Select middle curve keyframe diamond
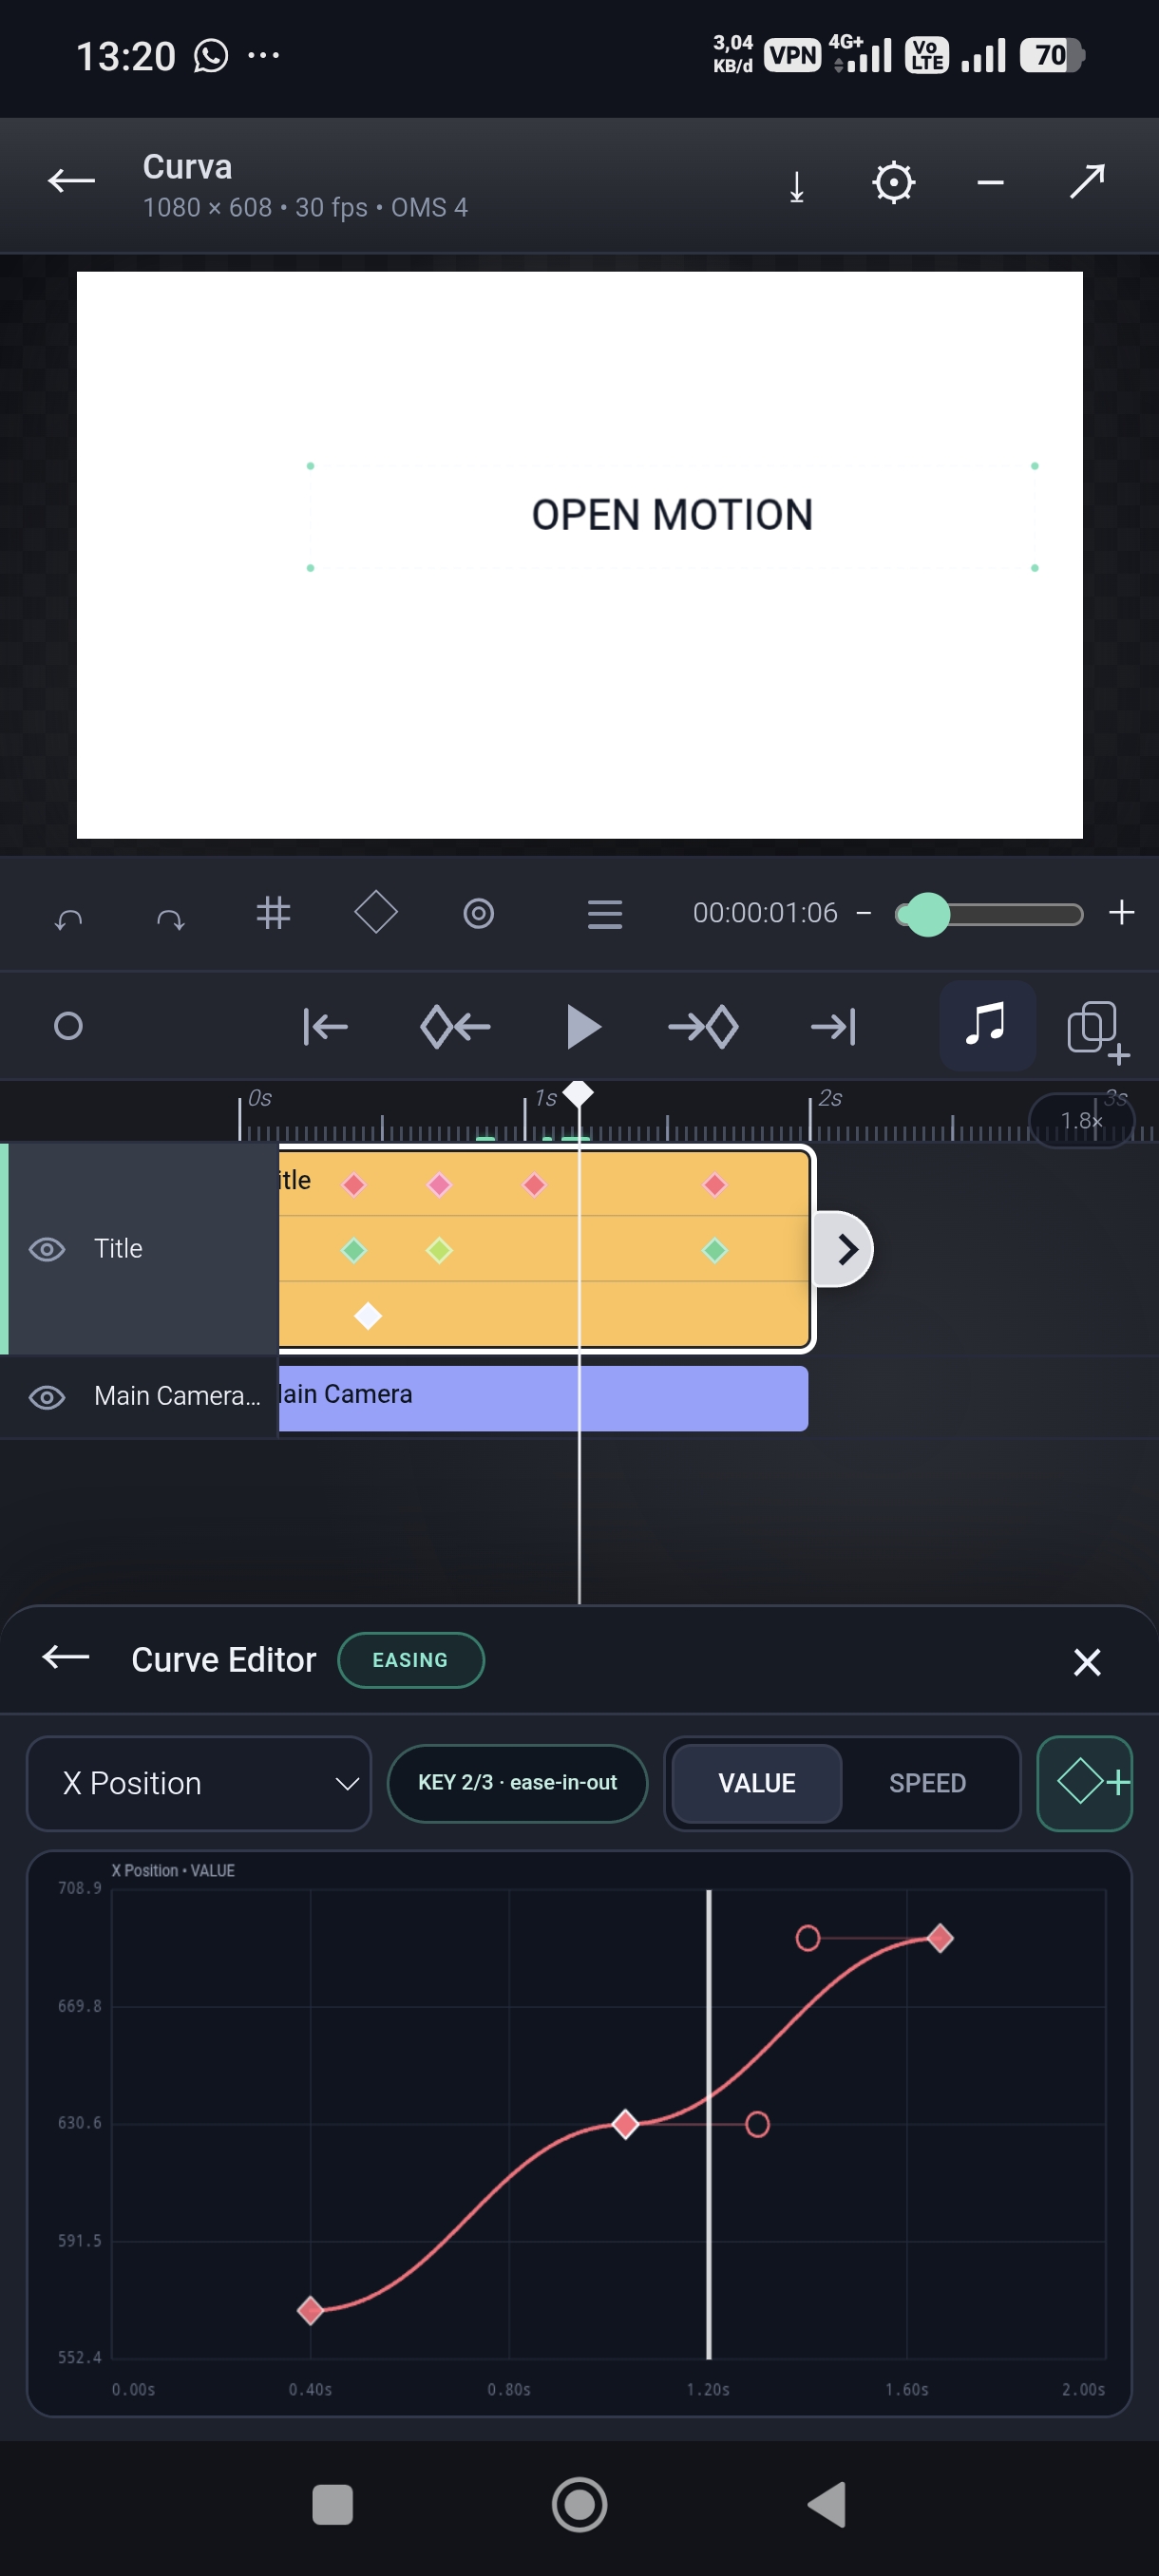 (625, 2123)
